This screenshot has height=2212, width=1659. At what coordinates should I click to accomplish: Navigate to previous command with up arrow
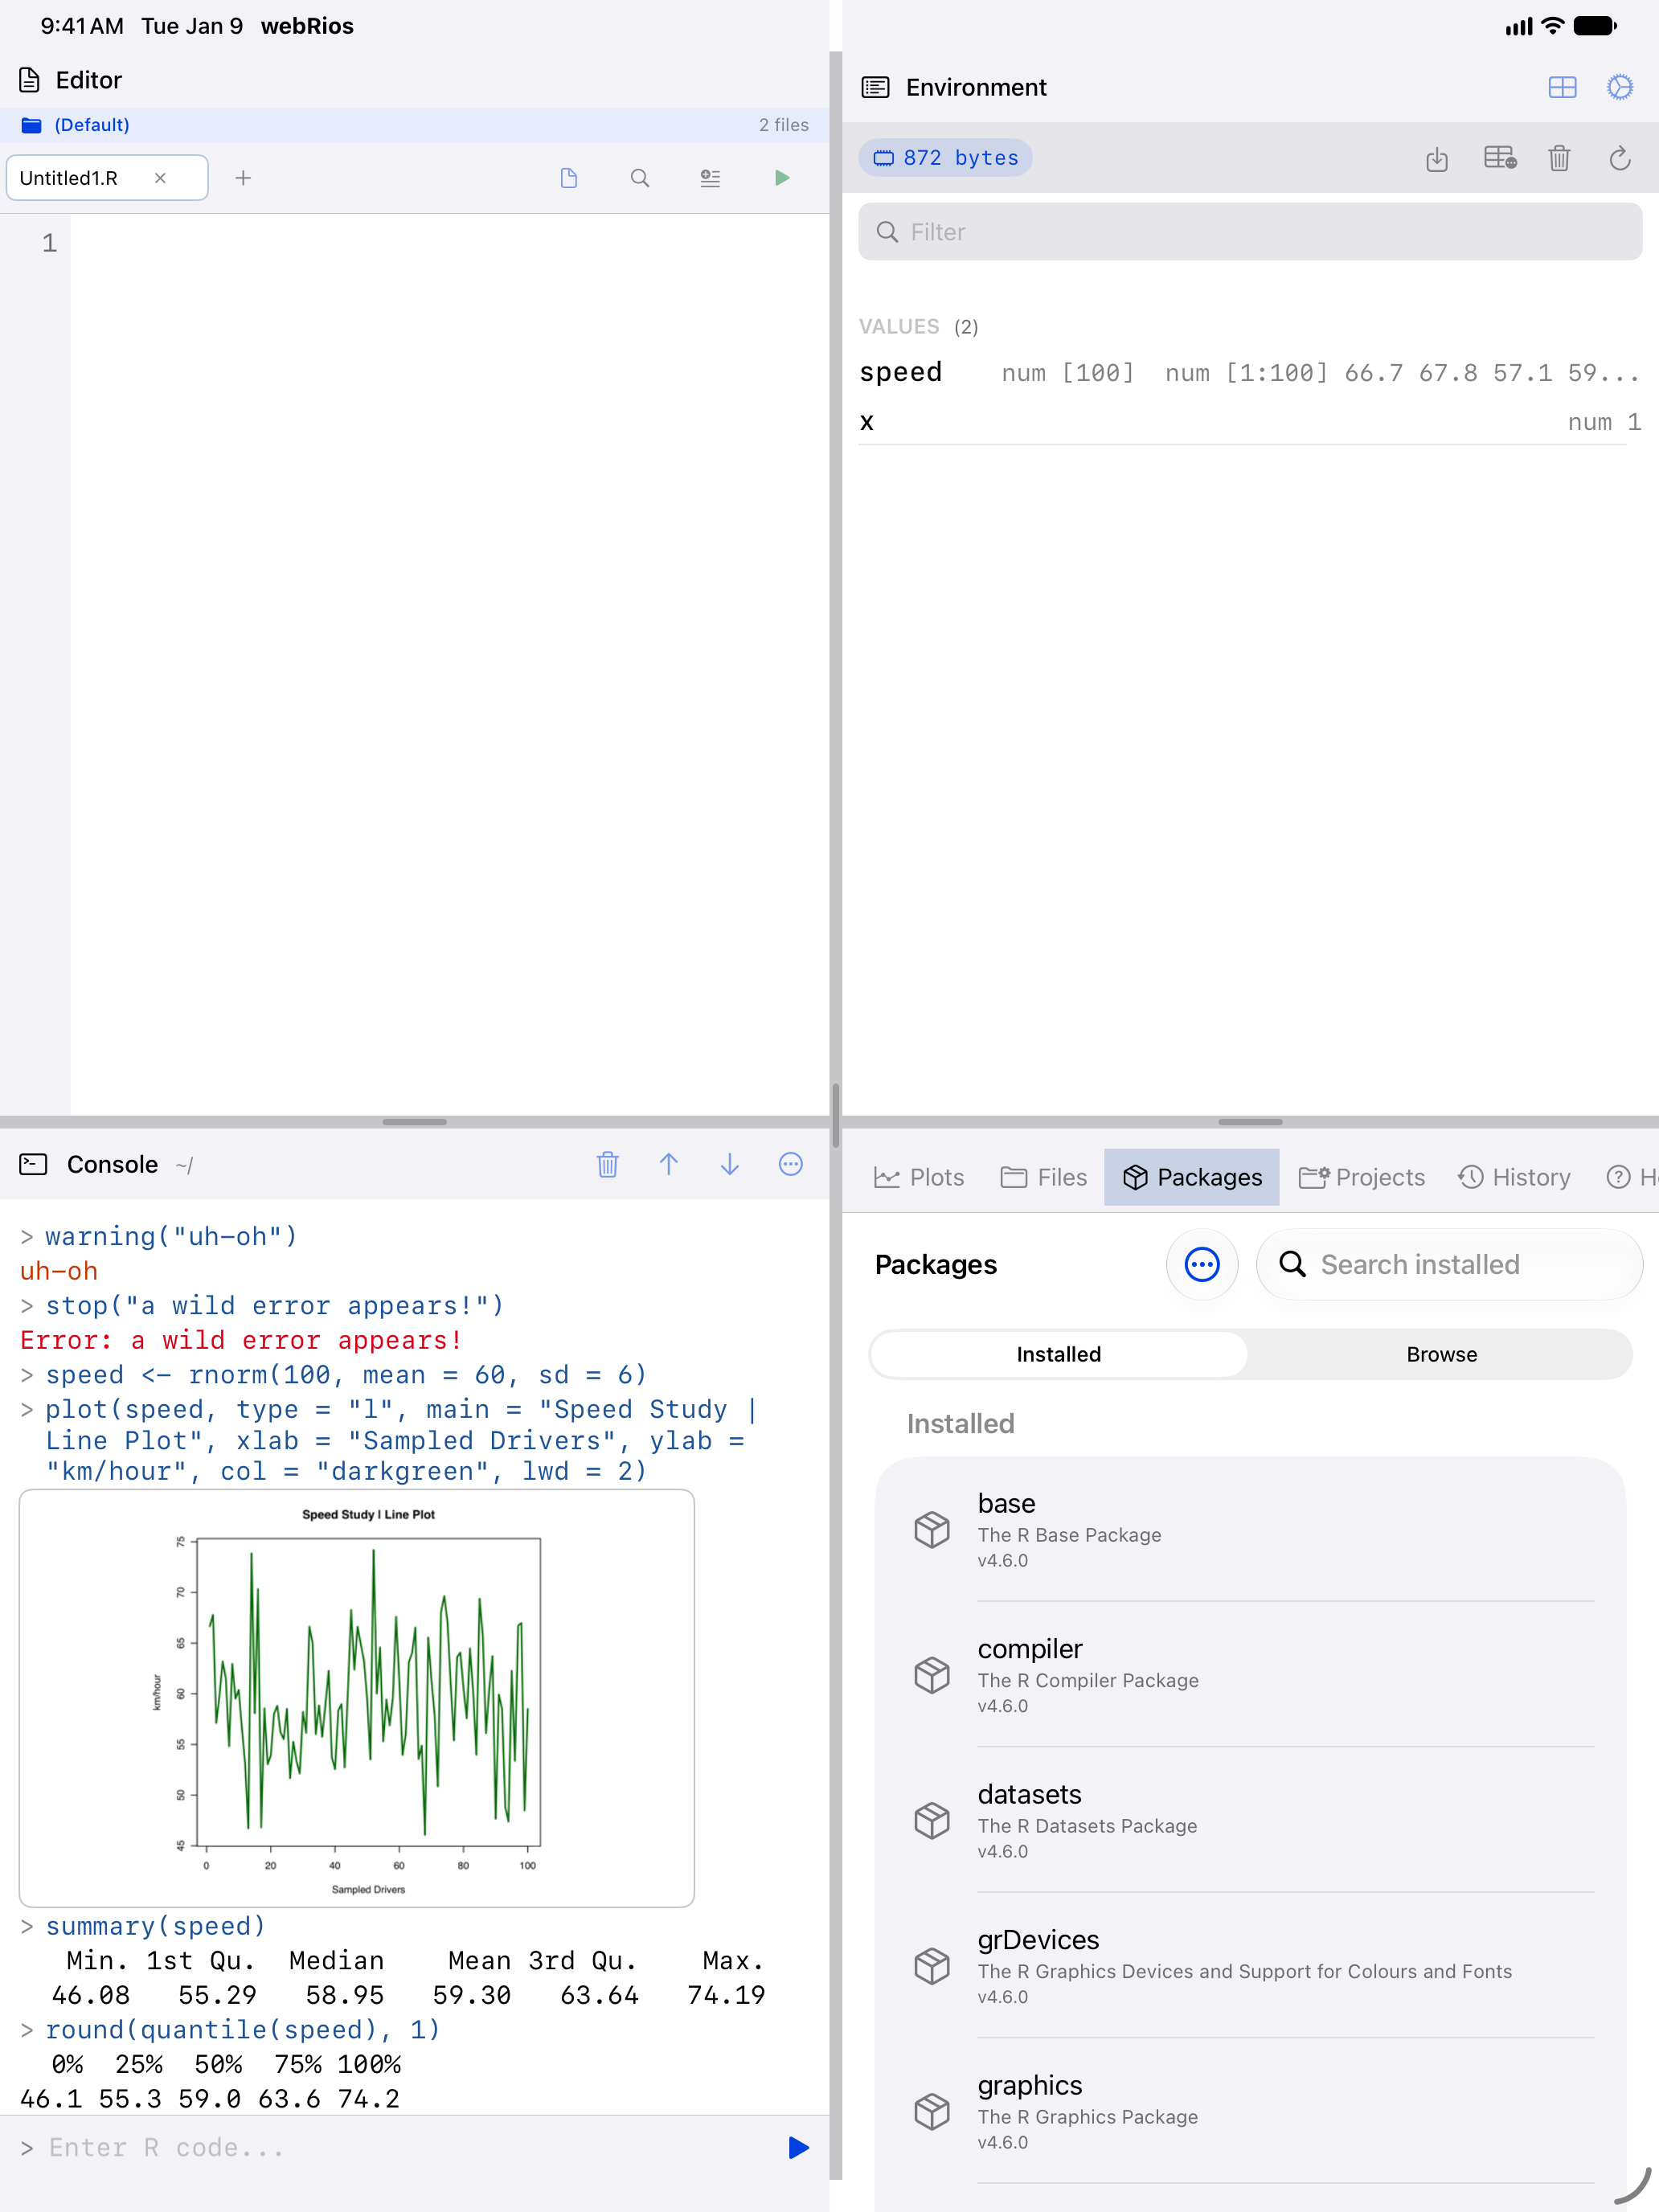click(x=669, y=1164)
